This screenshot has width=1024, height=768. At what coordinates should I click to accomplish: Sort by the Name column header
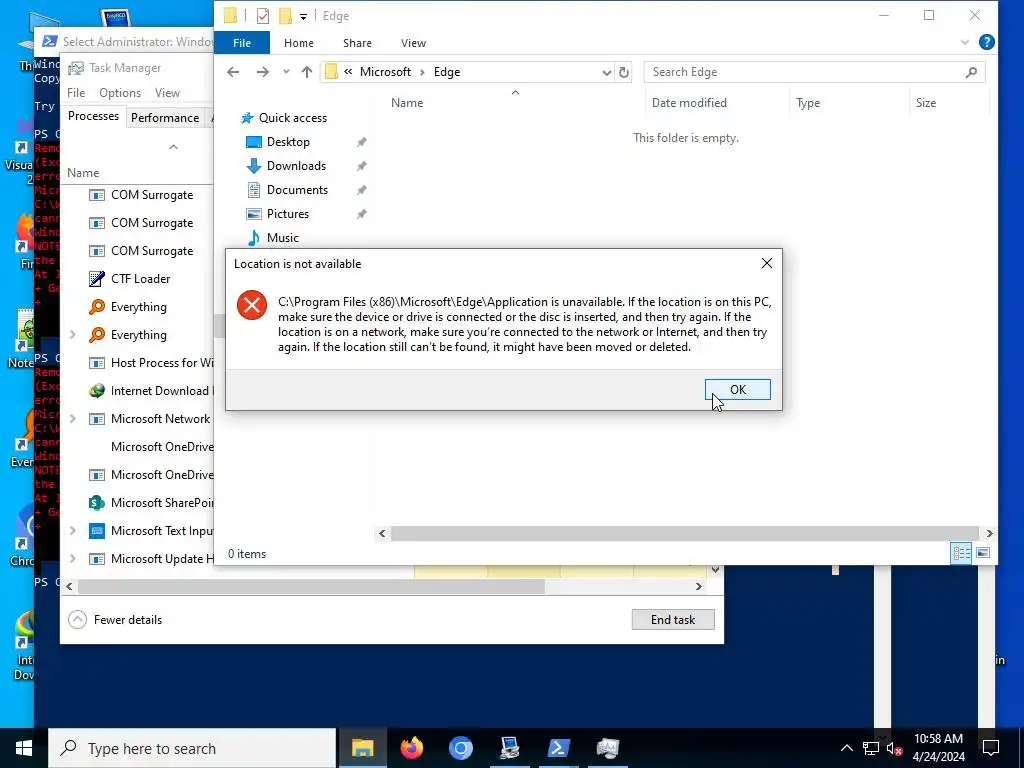point(407,103)
